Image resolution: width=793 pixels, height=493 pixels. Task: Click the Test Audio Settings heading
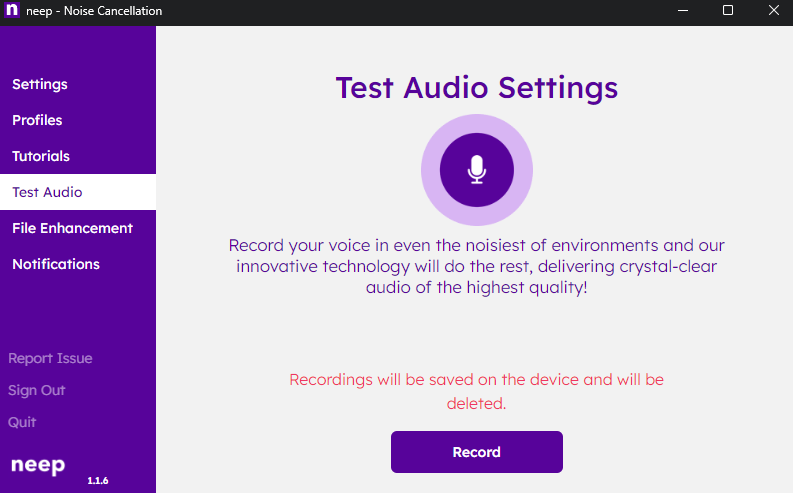(476, 87)
